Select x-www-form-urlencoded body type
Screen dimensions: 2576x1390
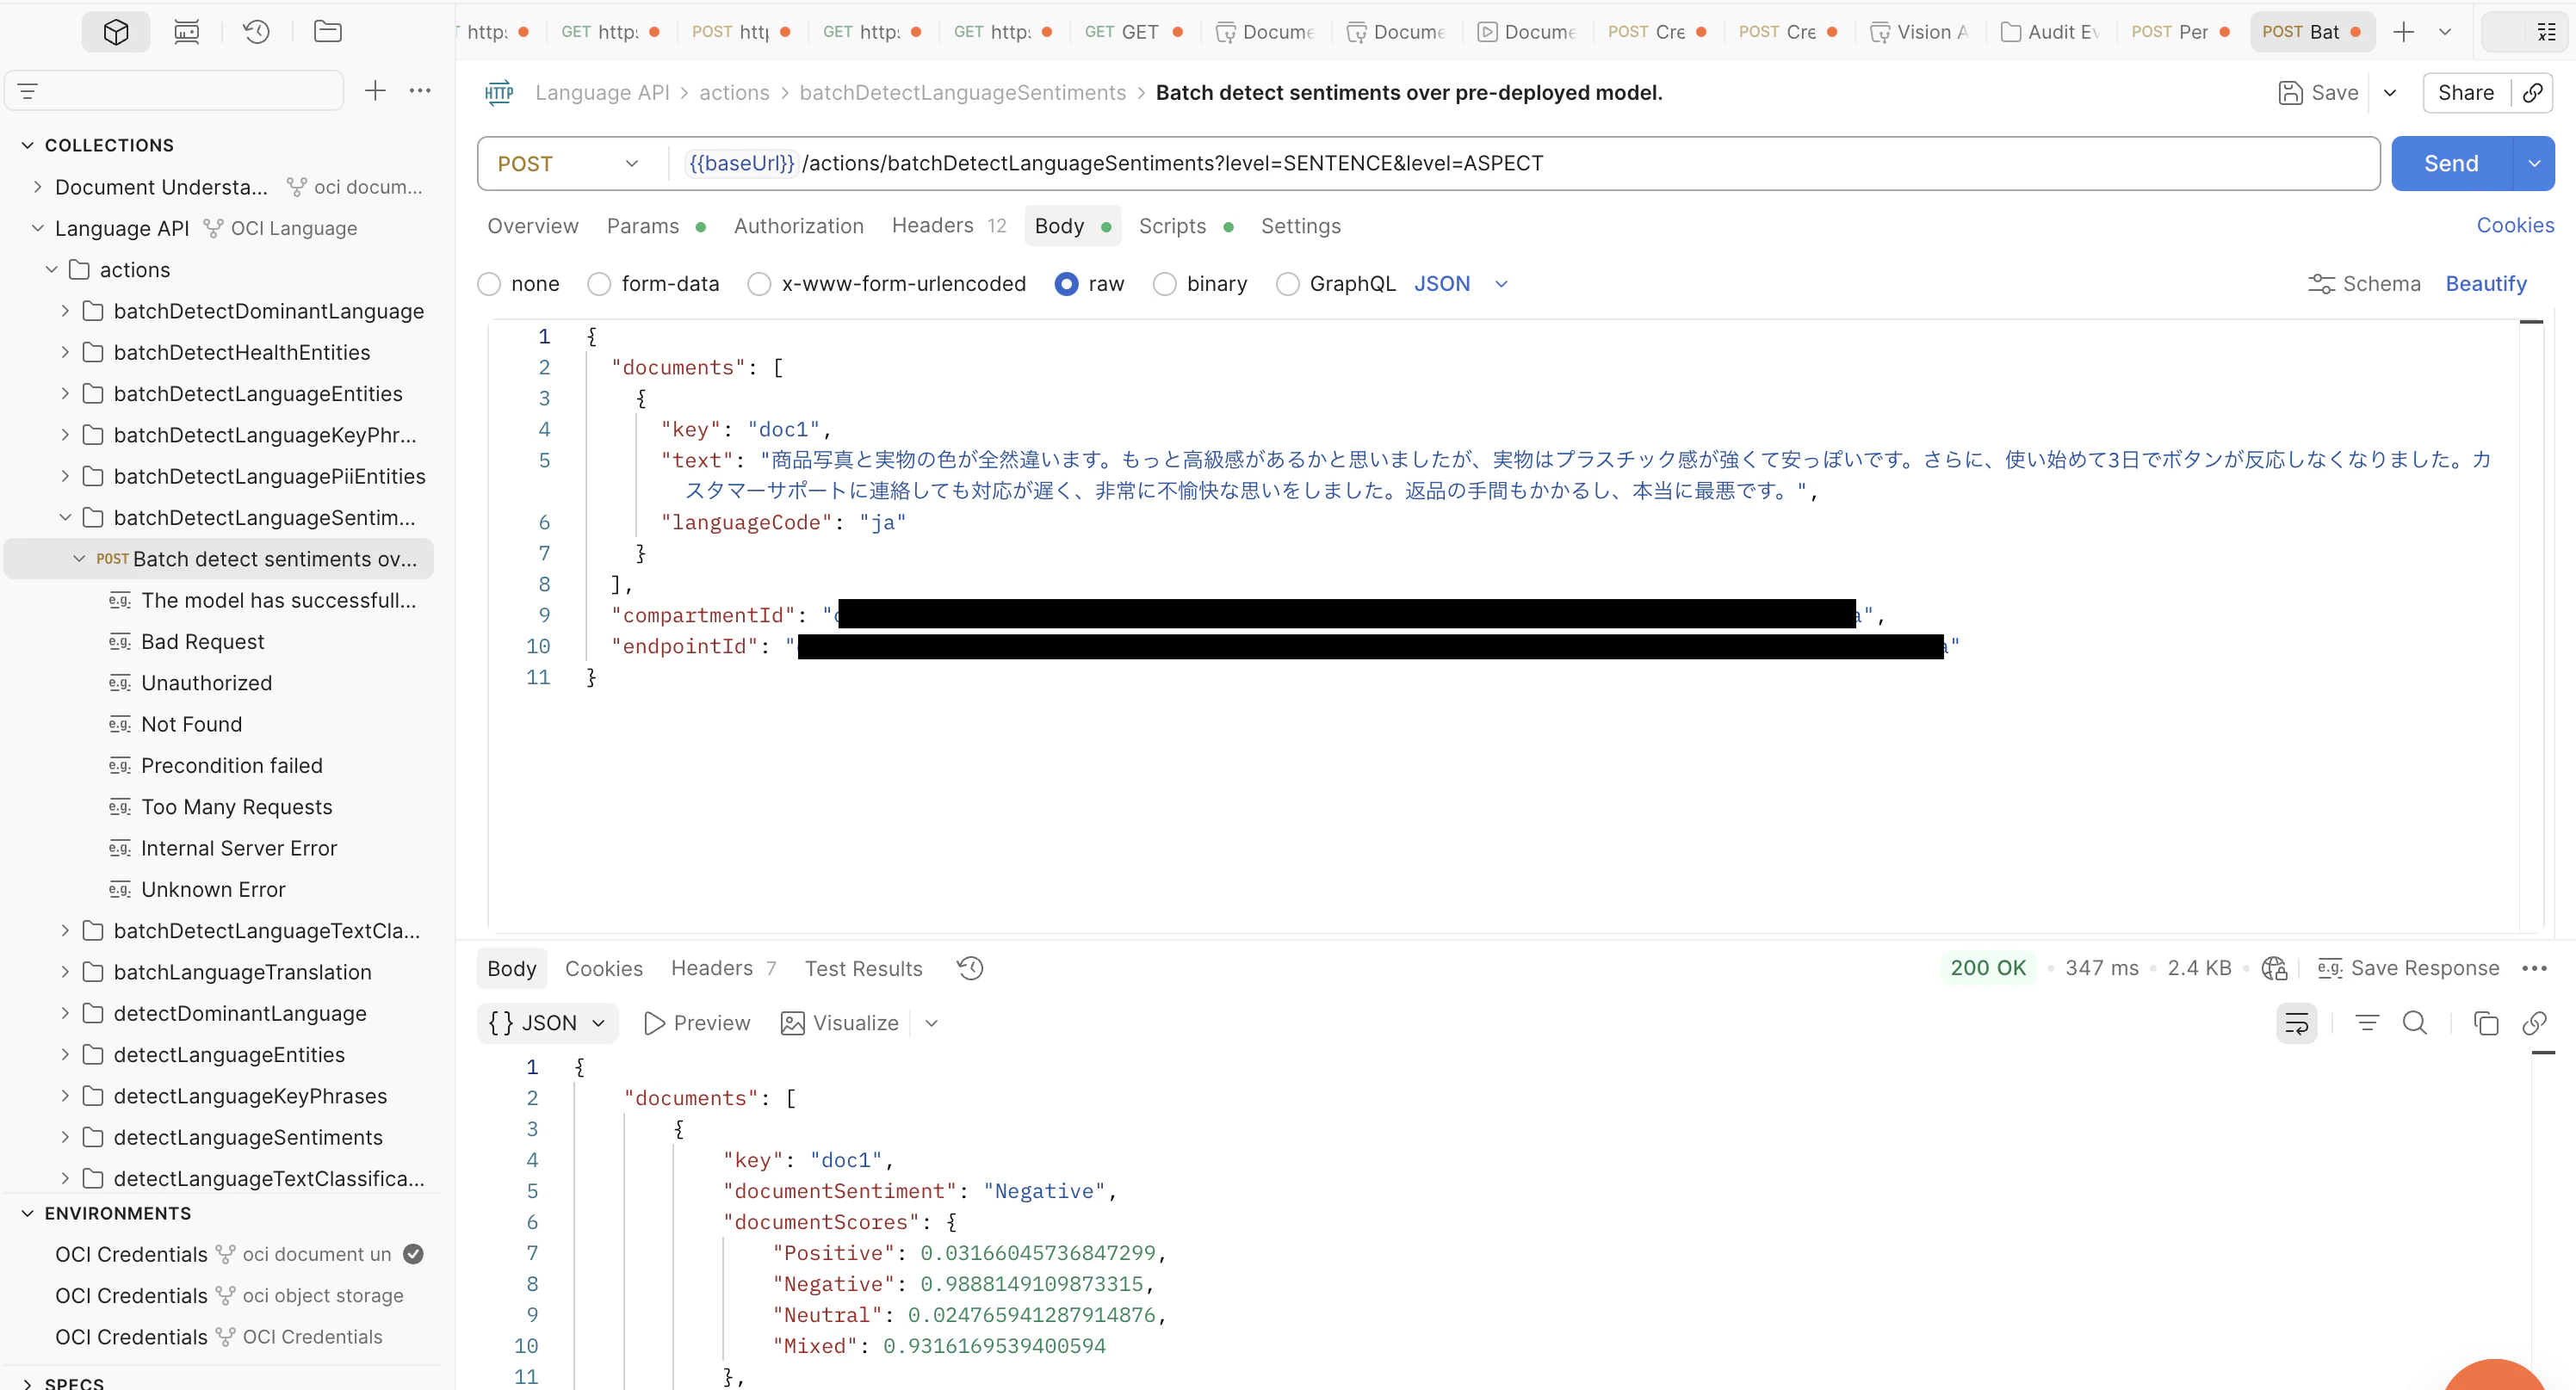pos(760,284)
